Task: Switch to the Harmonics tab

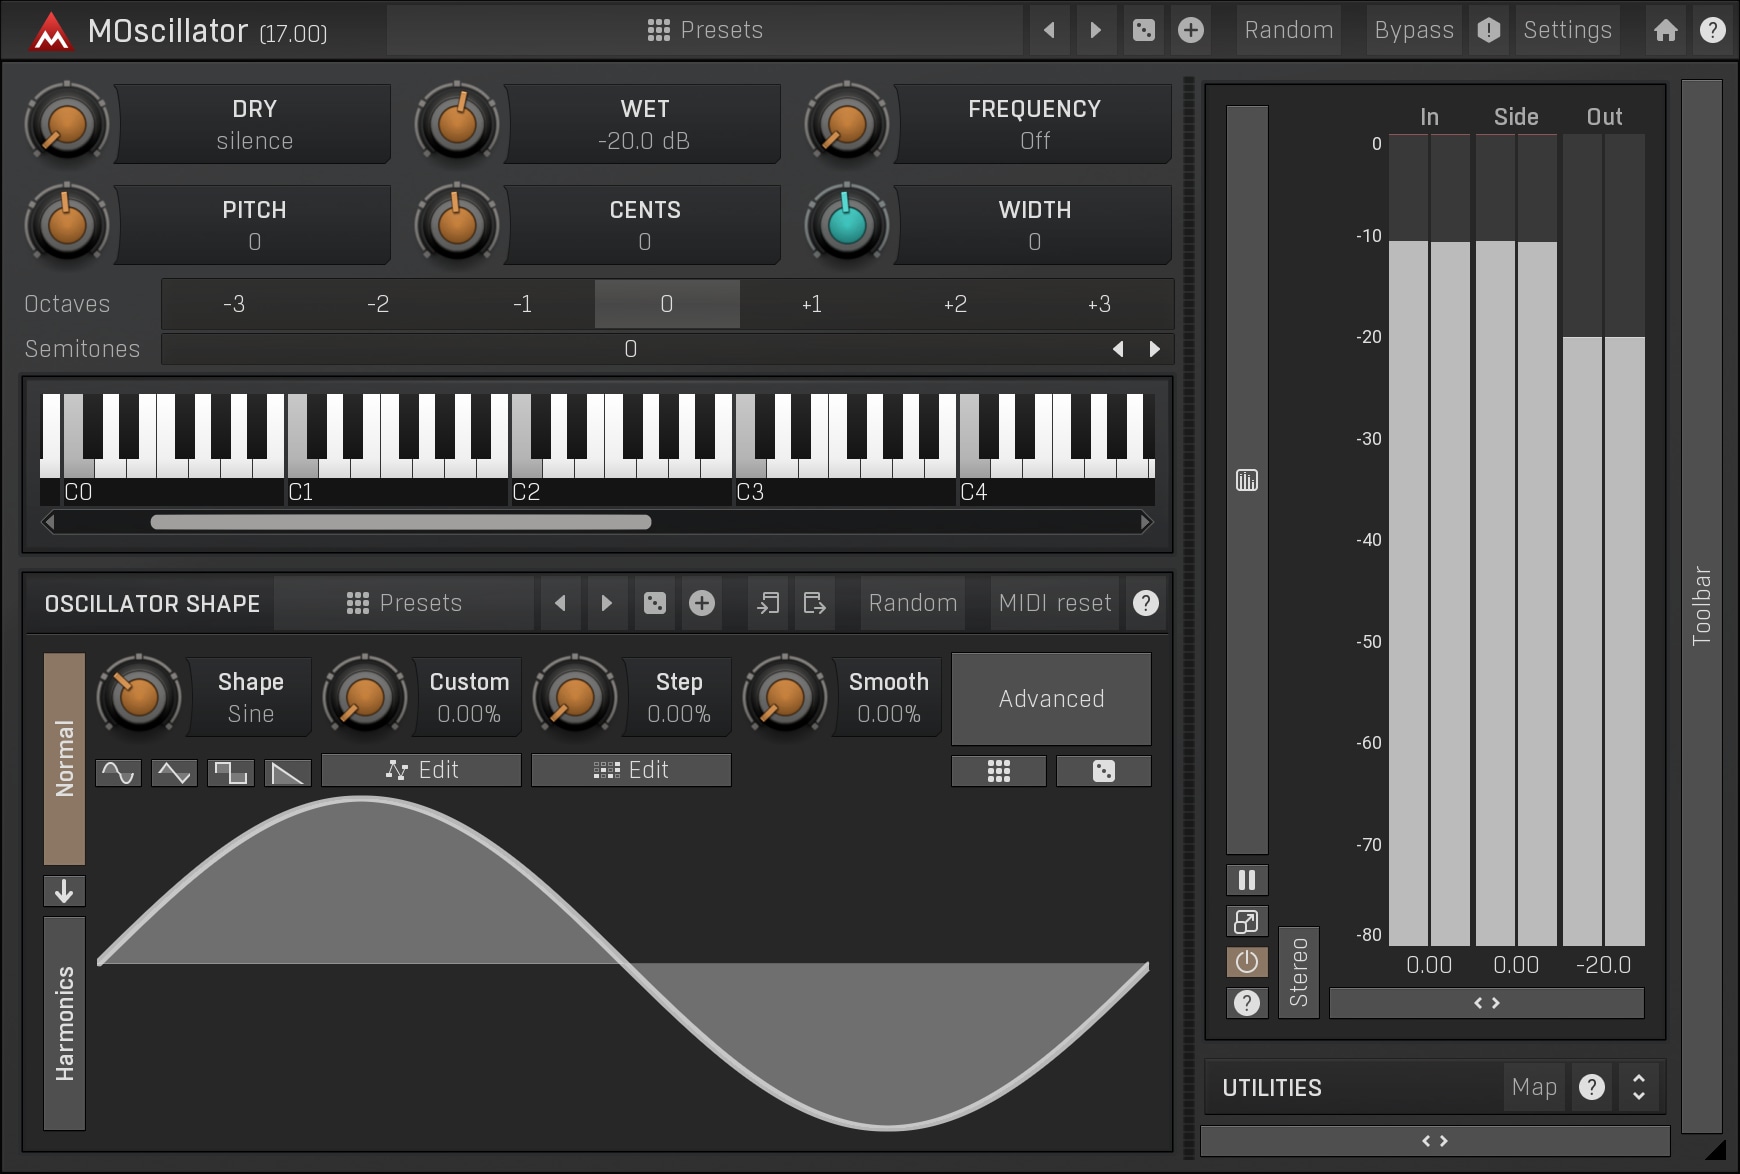Action: (64, 1023)
